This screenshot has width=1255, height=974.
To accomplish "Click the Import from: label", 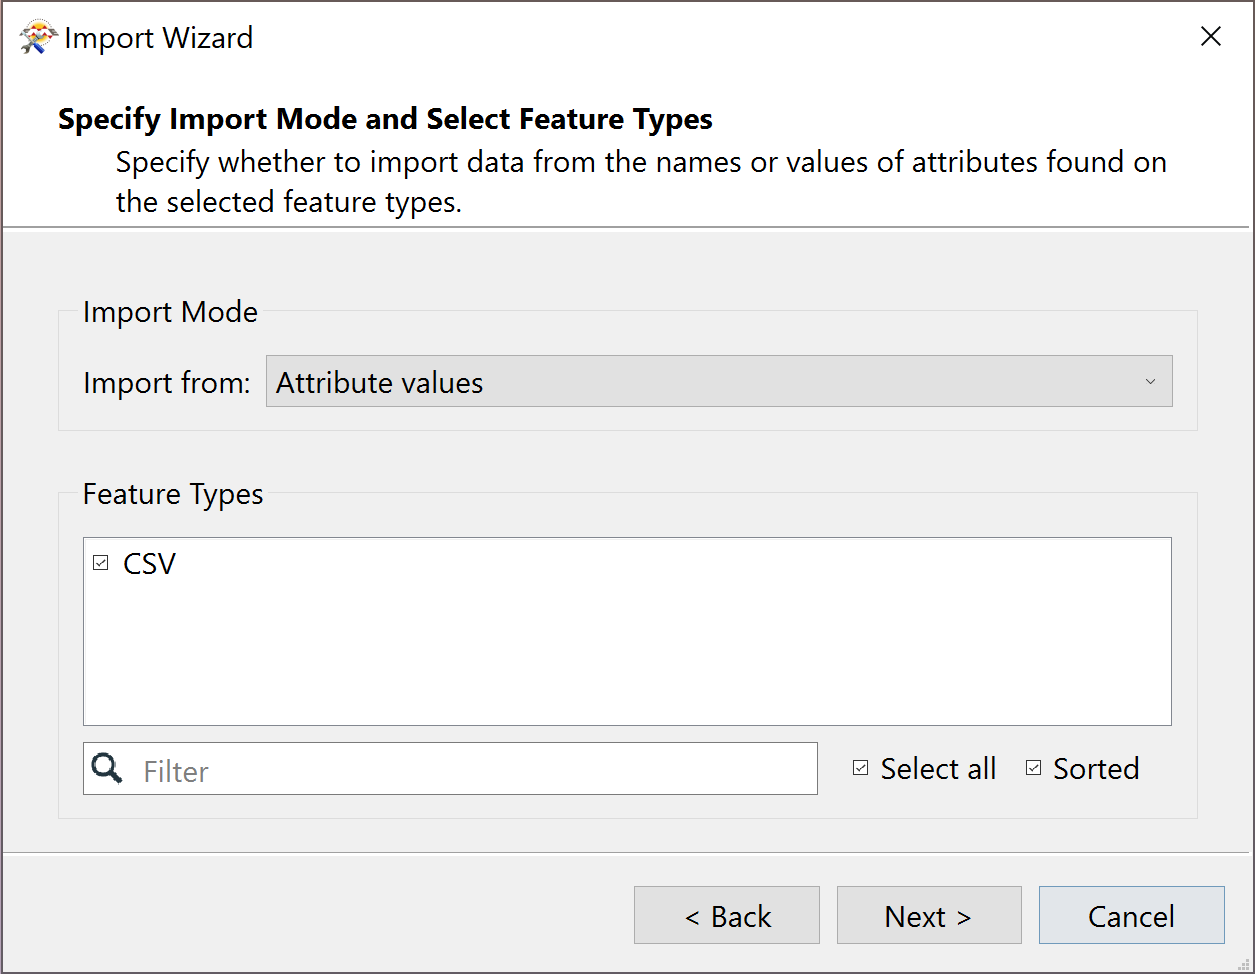I will click(x=166, y=383).
